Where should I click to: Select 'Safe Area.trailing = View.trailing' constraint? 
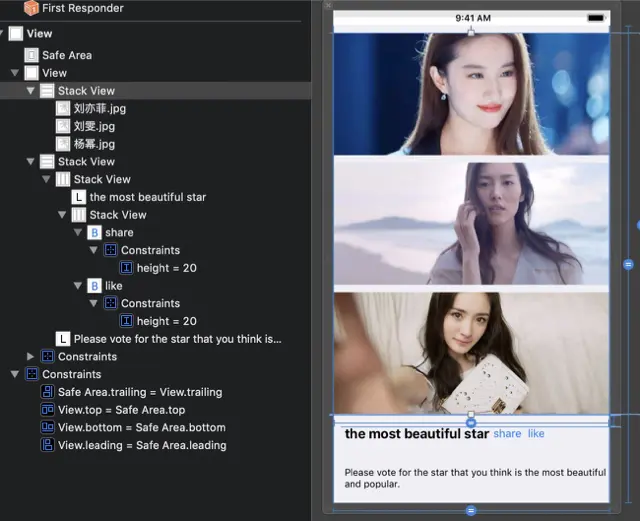(140, 392)
